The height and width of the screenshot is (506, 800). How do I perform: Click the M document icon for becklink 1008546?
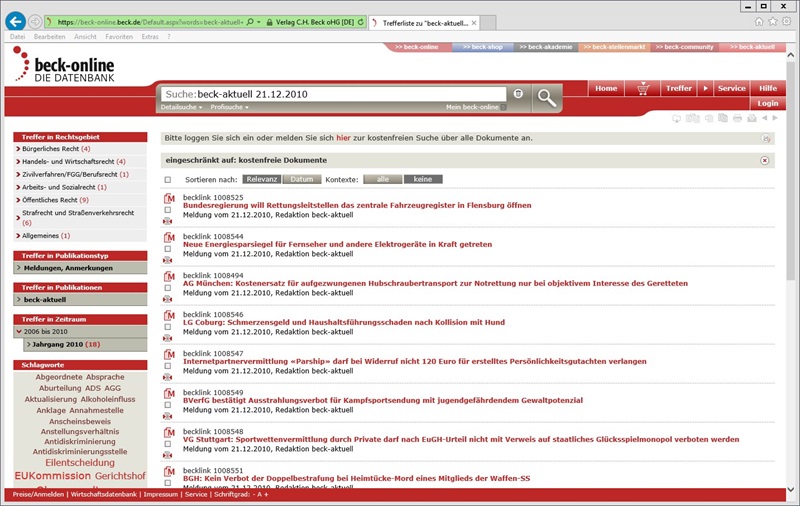169,315
